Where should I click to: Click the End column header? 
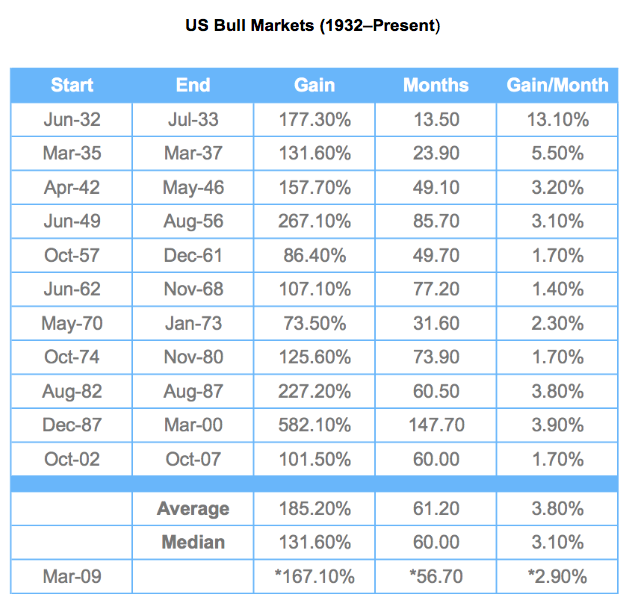(193, 85)
